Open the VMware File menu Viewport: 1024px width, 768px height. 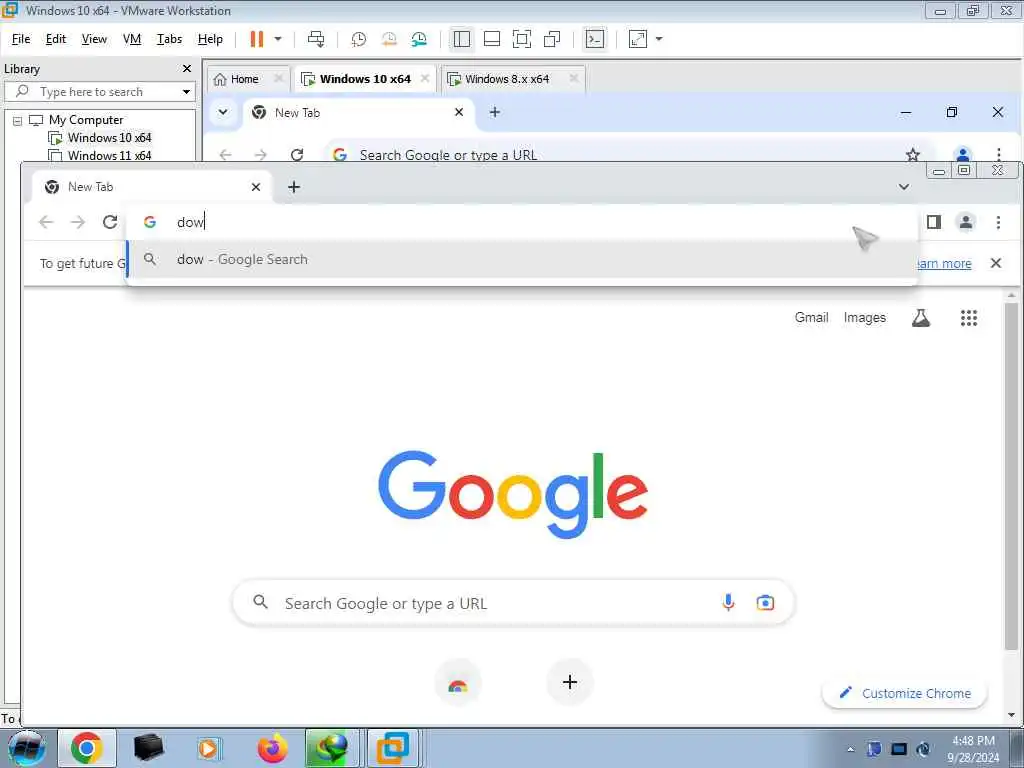pos(21,39)
